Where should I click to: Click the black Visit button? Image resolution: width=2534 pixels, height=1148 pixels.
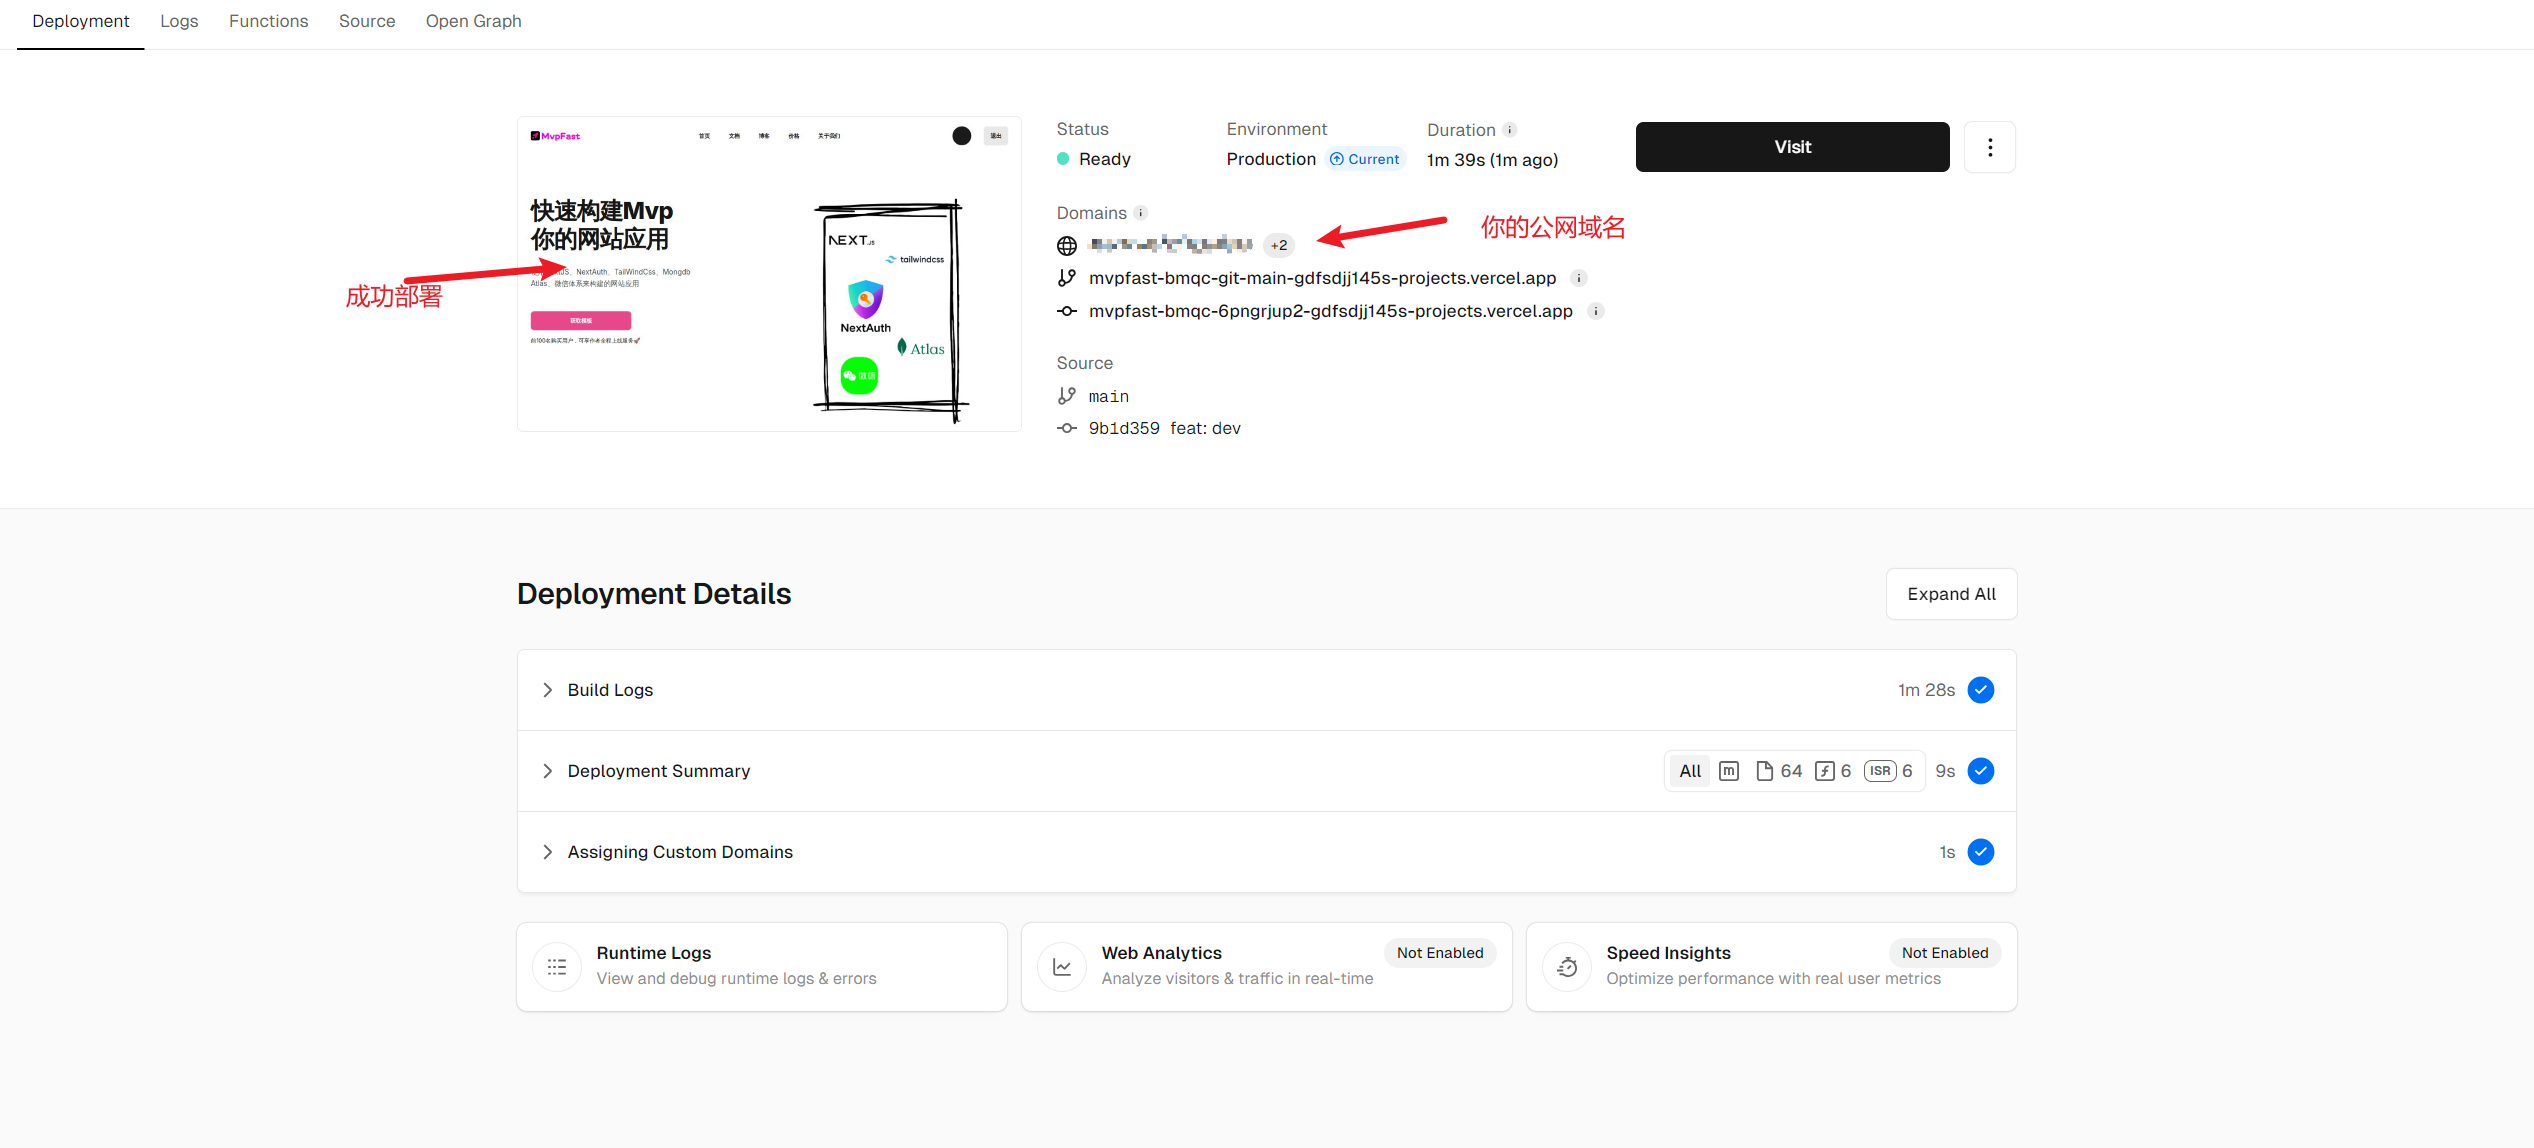tap(1792, 147)
